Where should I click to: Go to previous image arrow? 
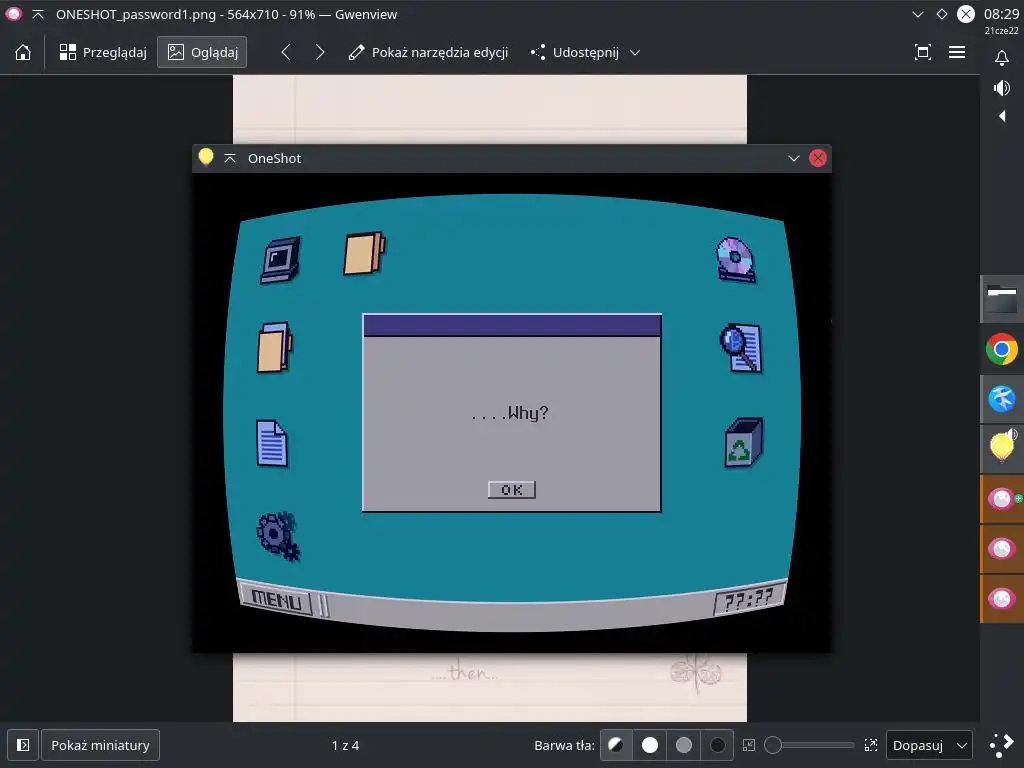point(286,52)
